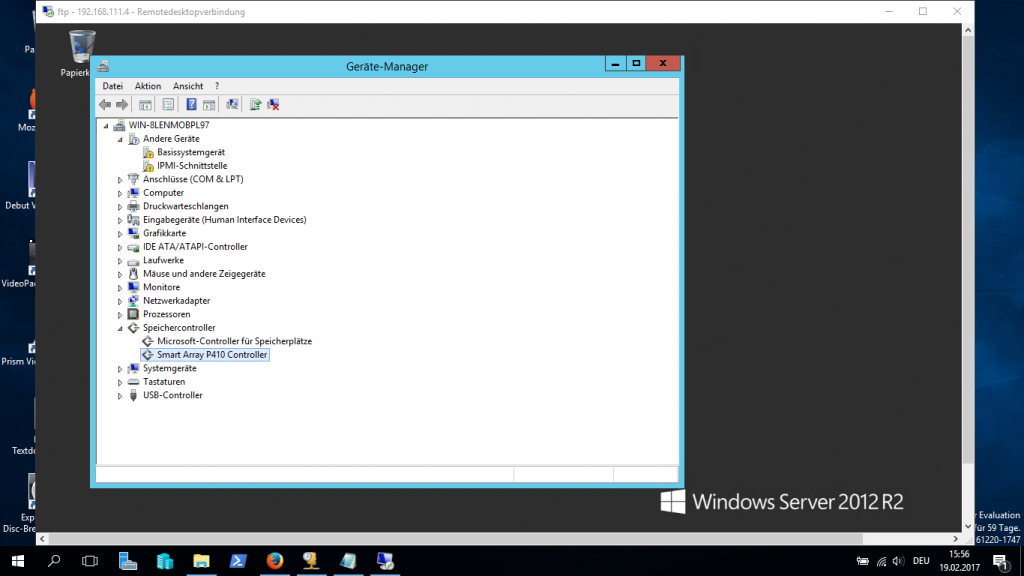Image resolution: width=1024 pixels, height=576 pixels.
Task: Select the Basissystemgerät warning device icon
Action: [148, 152]
